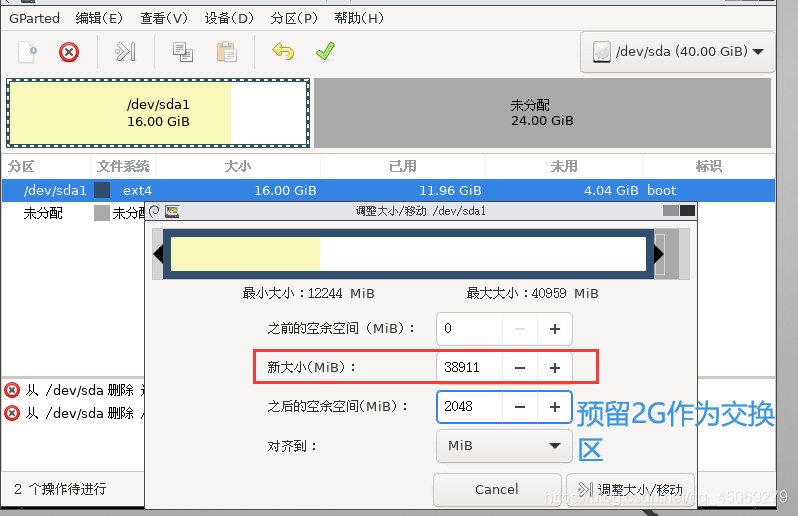Open the 设备(D) menu
This screenshot has height=516, width=798.
tap(229, 18)
